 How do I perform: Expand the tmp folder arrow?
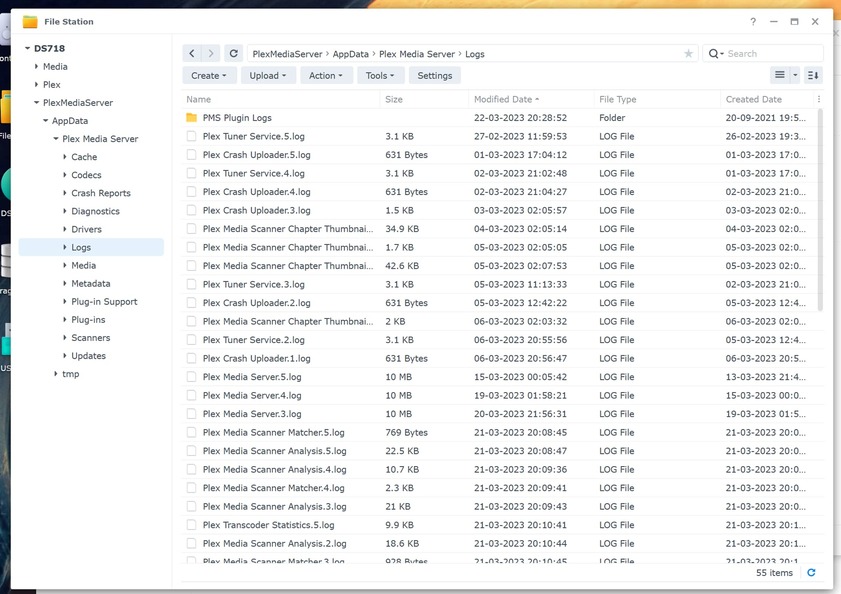(x=56, y=373)
